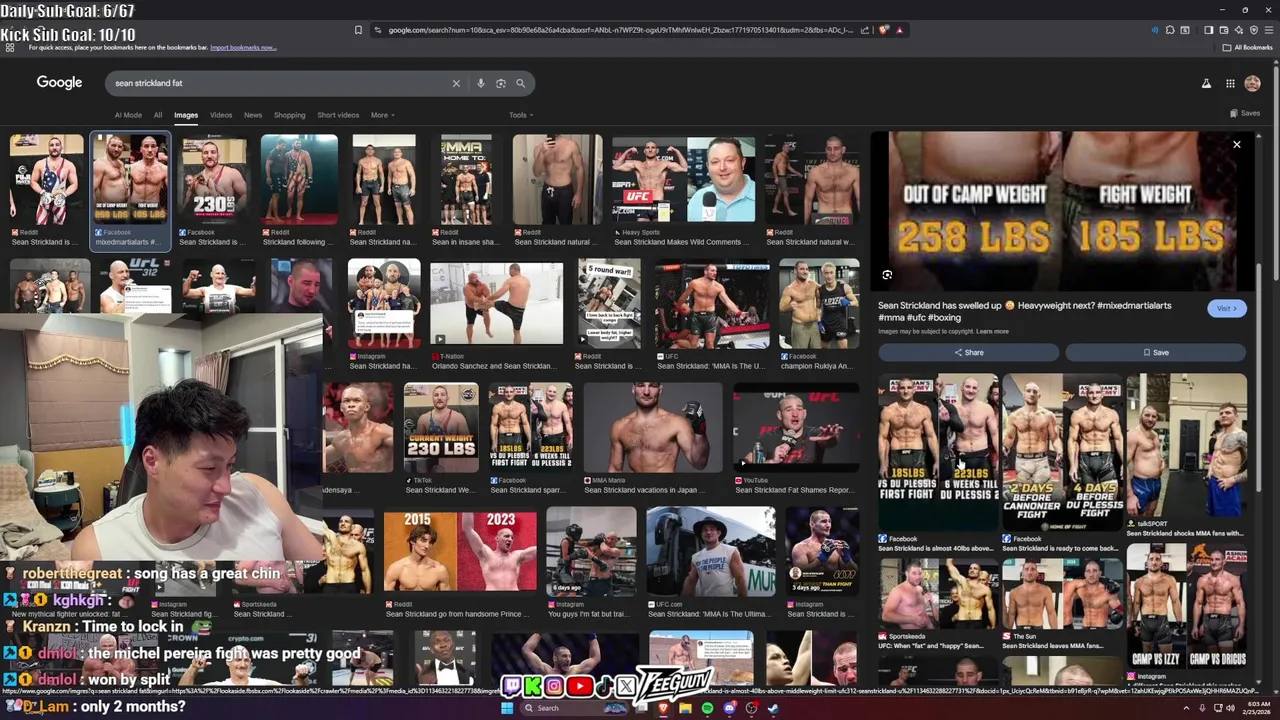This screenshot has width=1280, height=720.
Task: Clear the Google search box text
Action: [456, 83]
